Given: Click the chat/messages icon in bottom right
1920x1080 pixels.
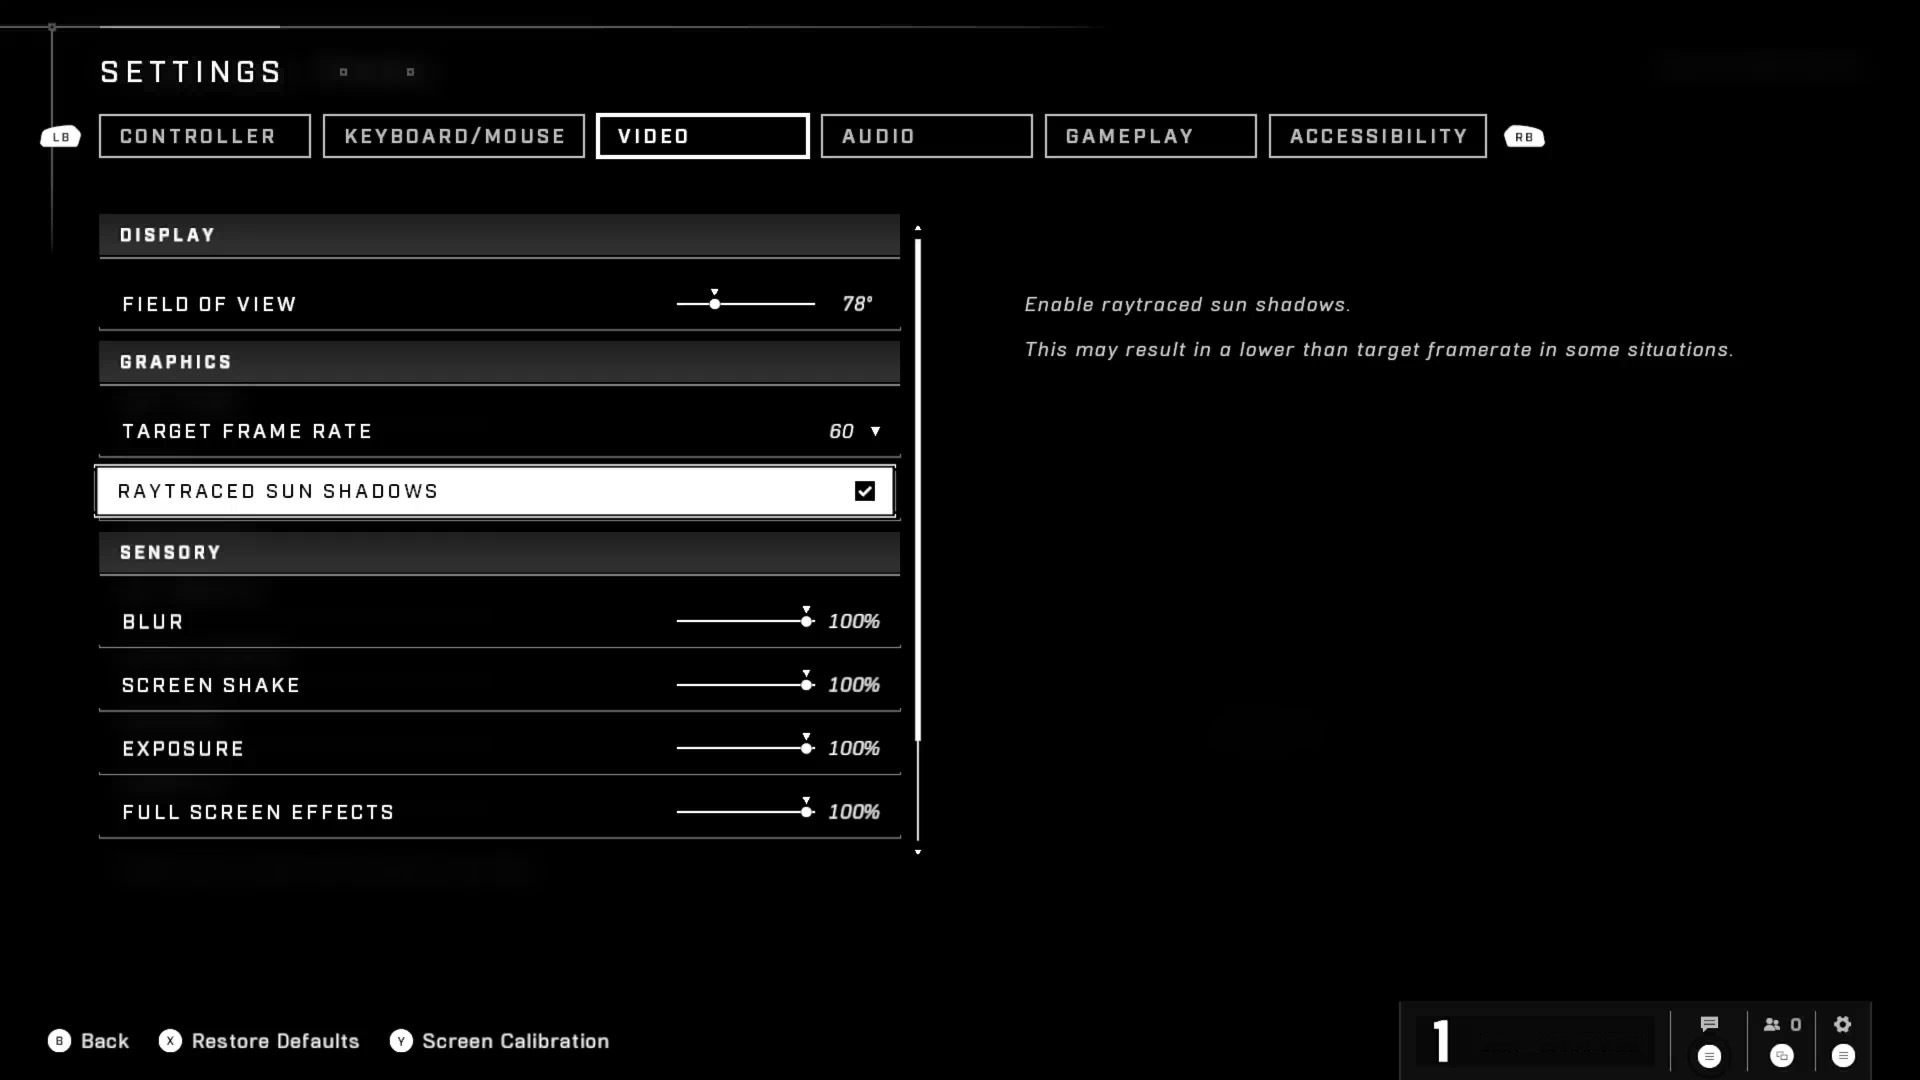Looking at the screenshot, I should (x=1710, y=1025).
